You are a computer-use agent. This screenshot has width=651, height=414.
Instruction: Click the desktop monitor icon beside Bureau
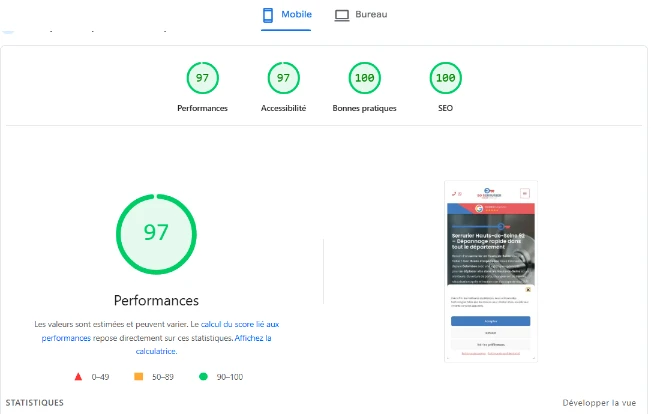(x=342, y=15)
